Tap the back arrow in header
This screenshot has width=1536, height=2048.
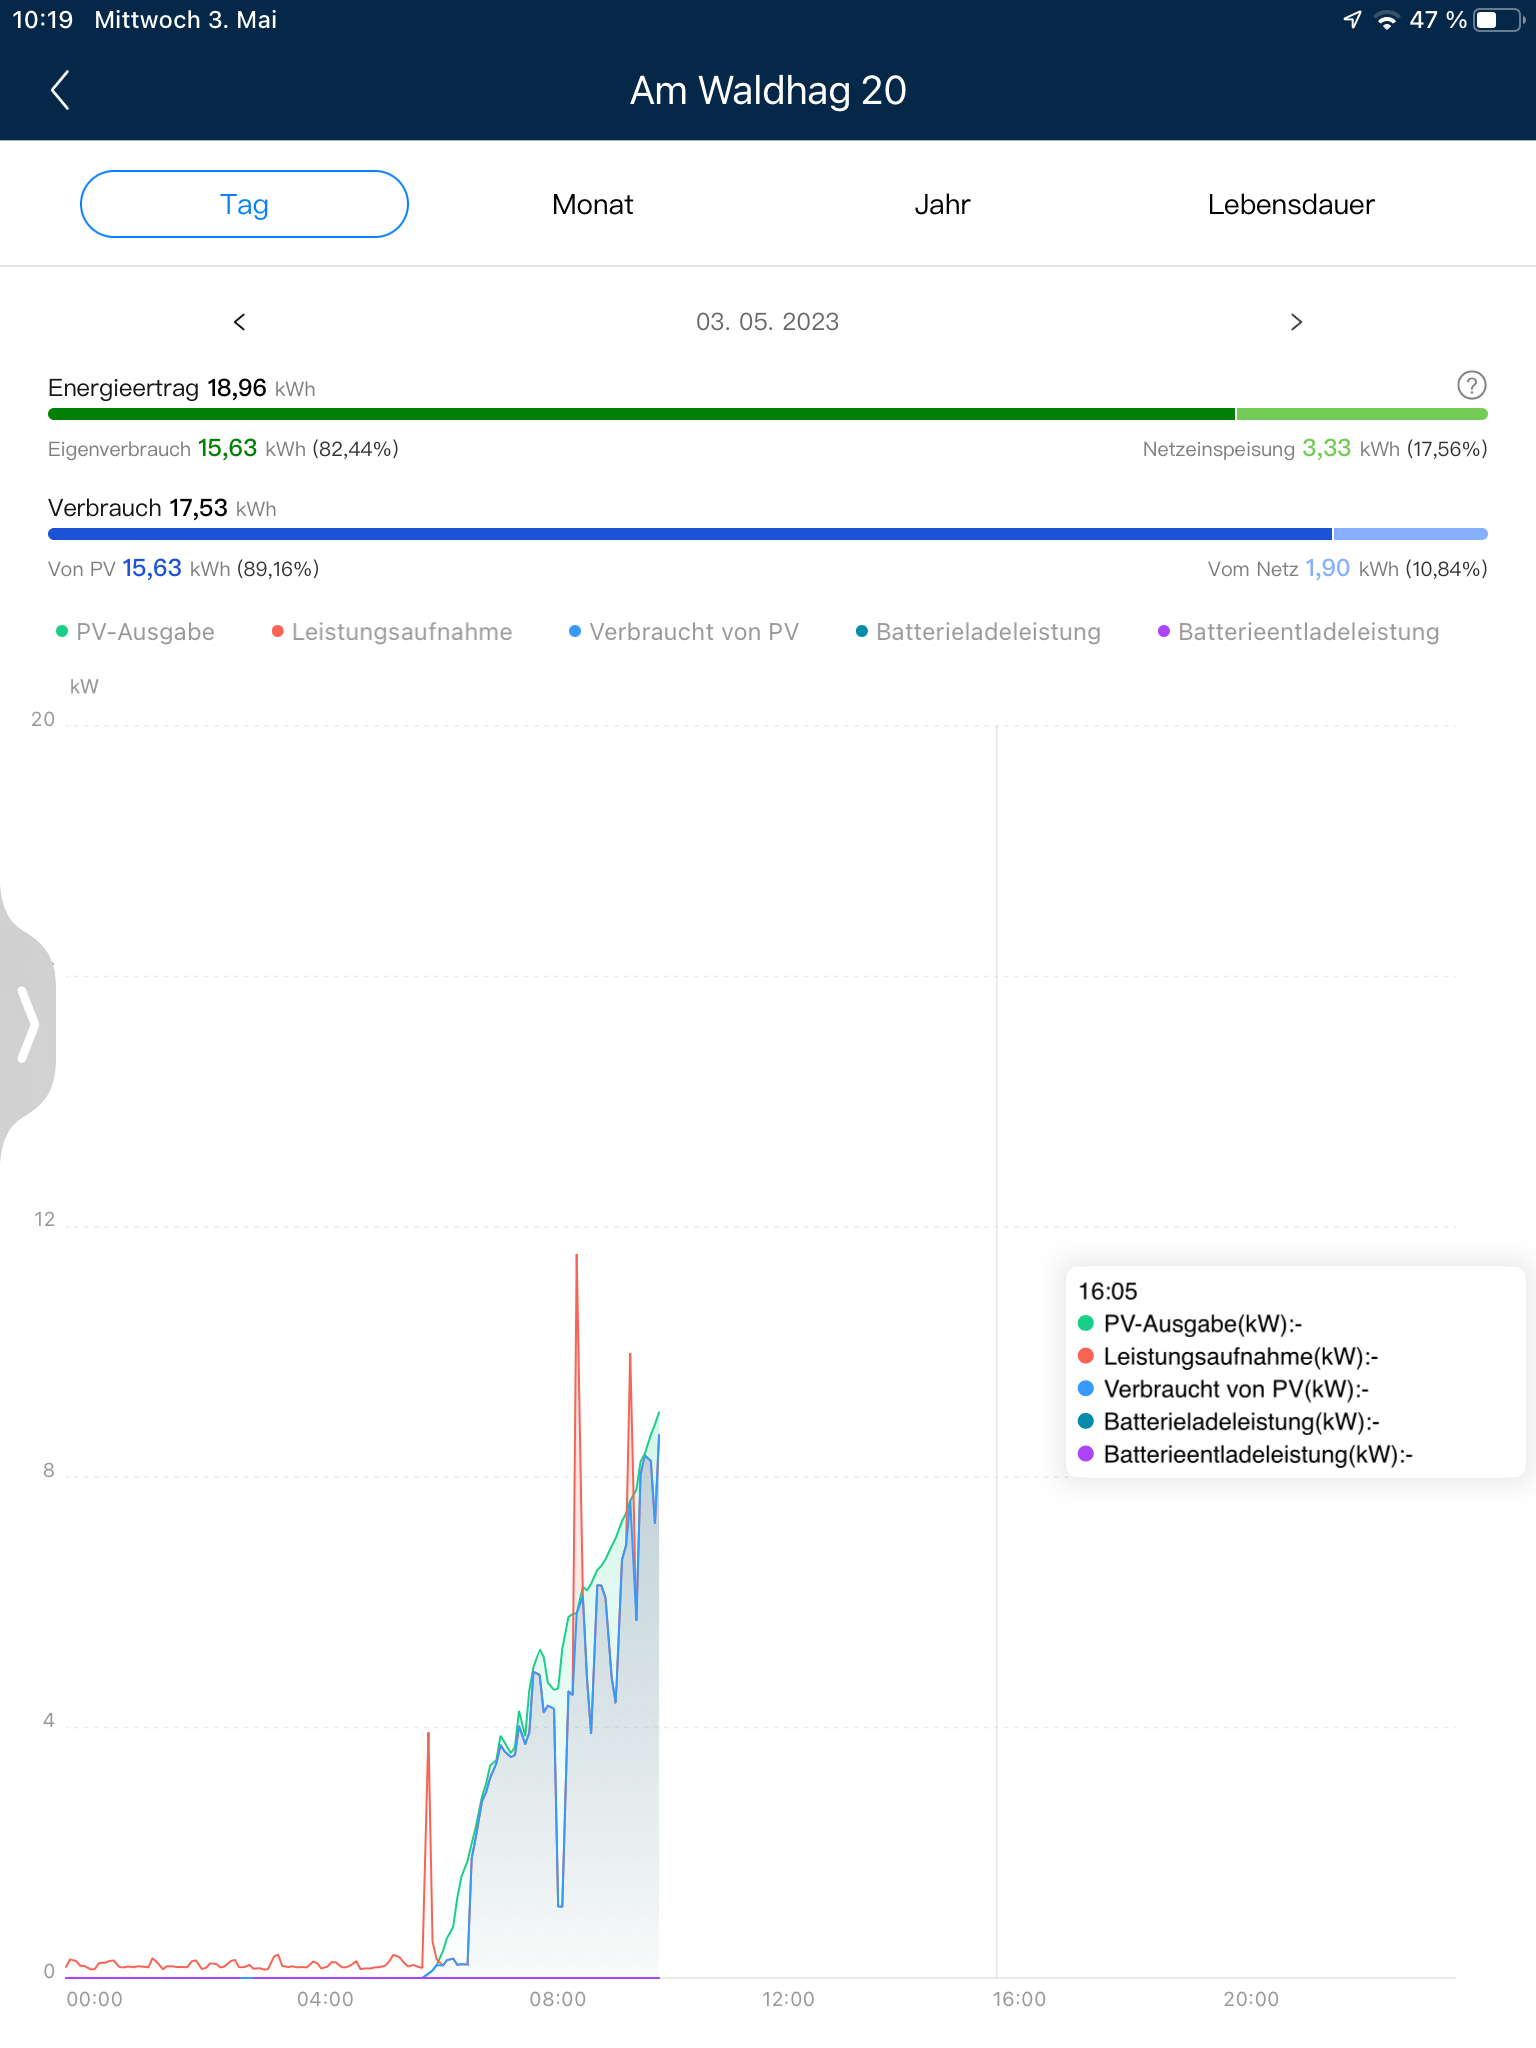click(x=60, y=90)
